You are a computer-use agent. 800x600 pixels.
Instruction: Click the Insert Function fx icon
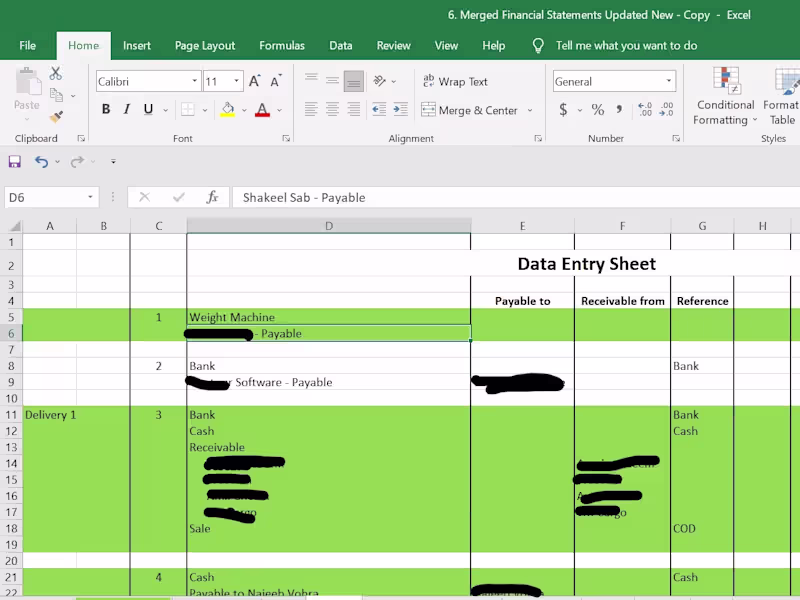(x=212, y=197)
